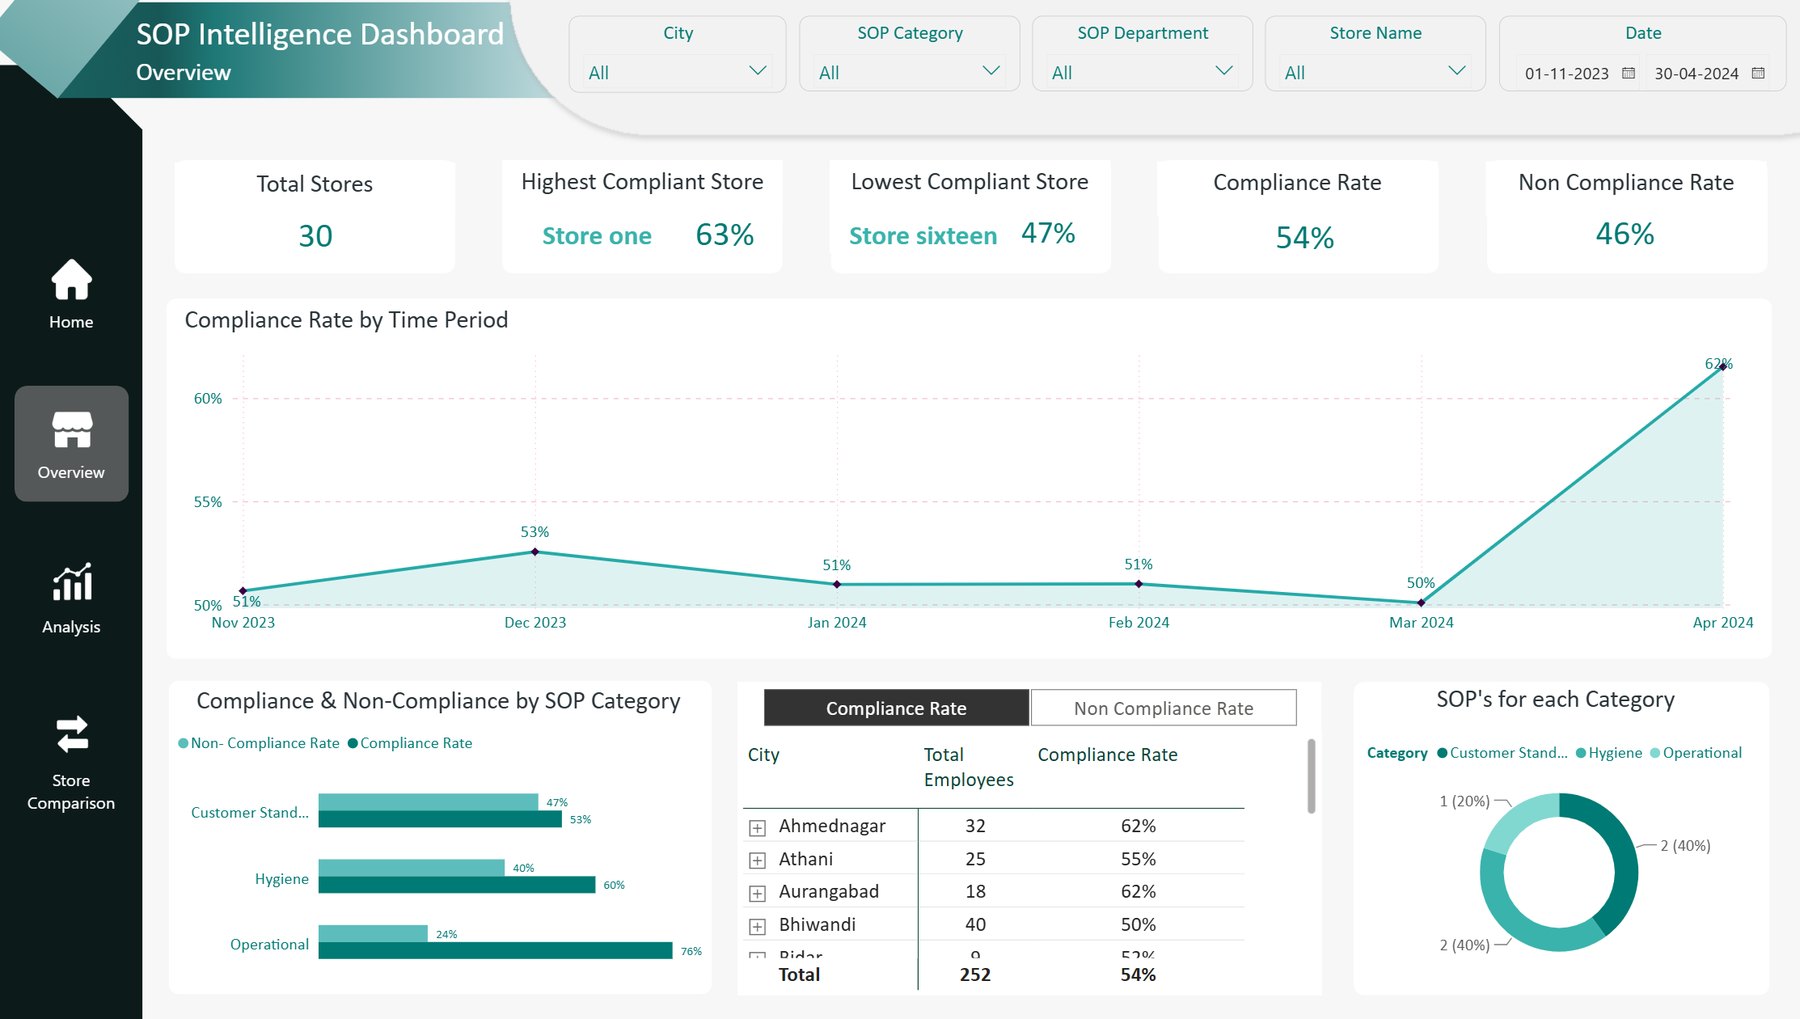Screen dimensions: 1800x1019
Task: Open the City filter dropdown
Action: coord(677,72)
